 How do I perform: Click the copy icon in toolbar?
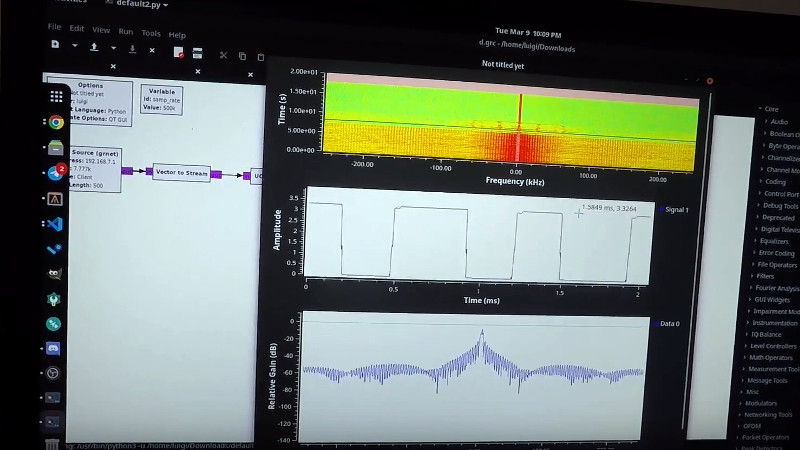click(243, 56)
